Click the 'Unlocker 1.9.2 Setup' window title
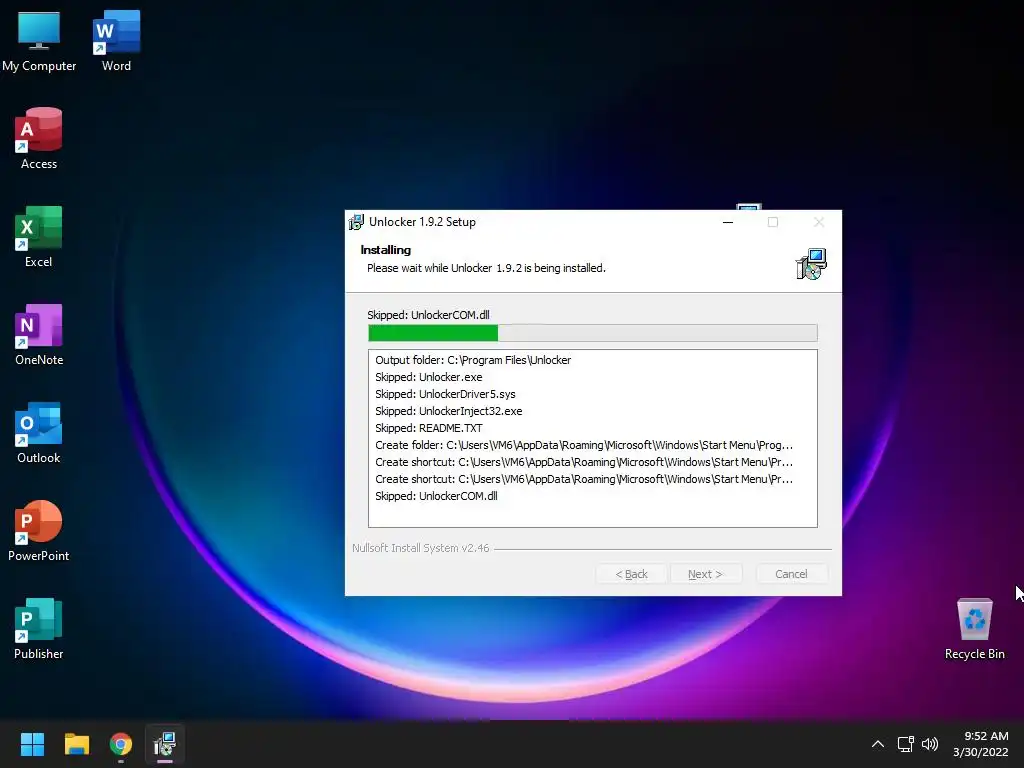This screenshot has width=1024, height=768. pos(422,222)
